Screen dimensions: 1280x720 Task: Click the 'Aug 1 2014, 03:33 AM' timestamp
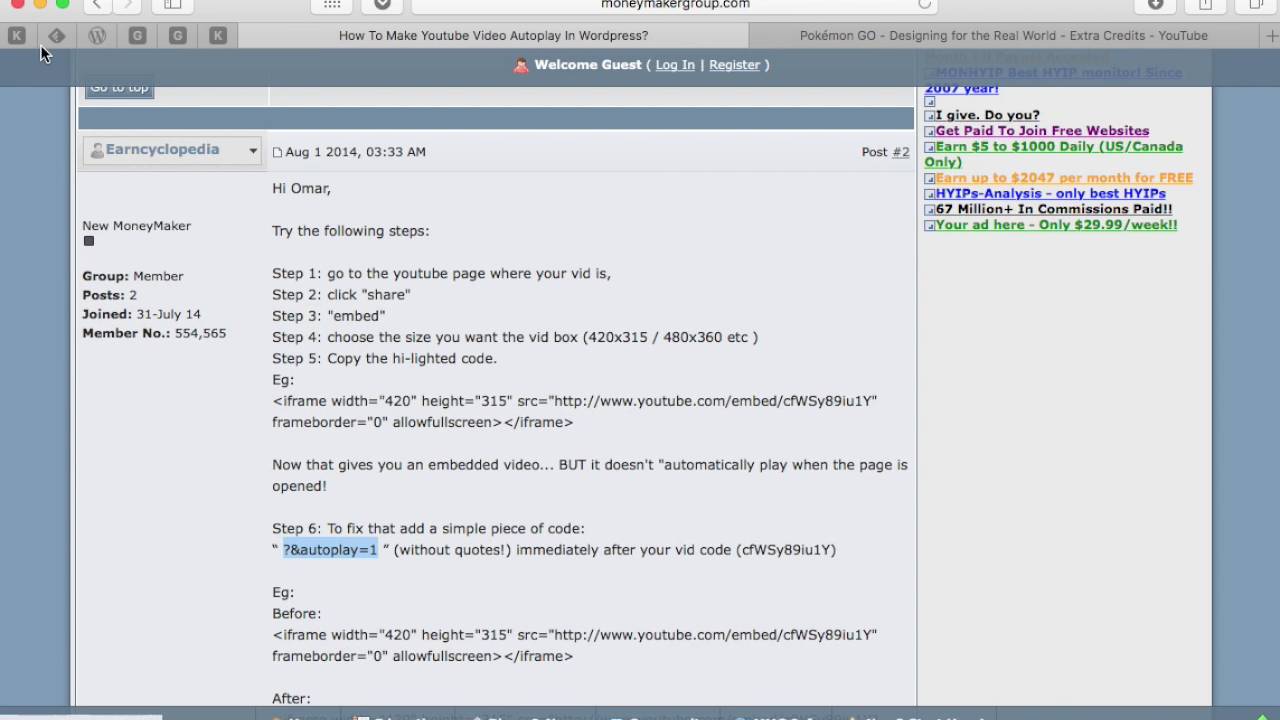click(355, 152)
